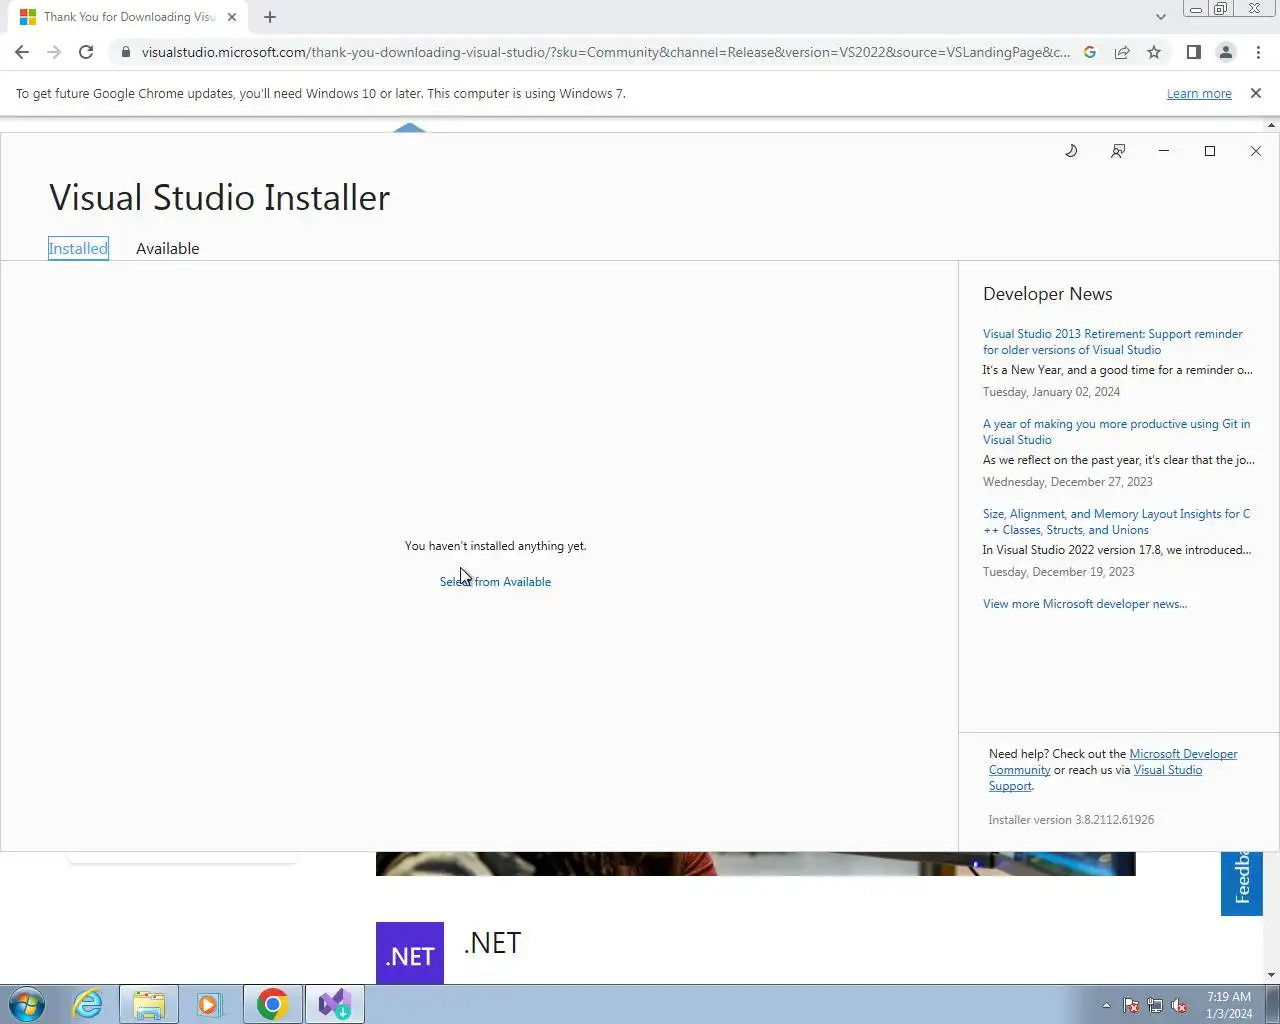Click the address bar URL field
This screenshot has width=1280, height=1024.
[x=605, y=52]
